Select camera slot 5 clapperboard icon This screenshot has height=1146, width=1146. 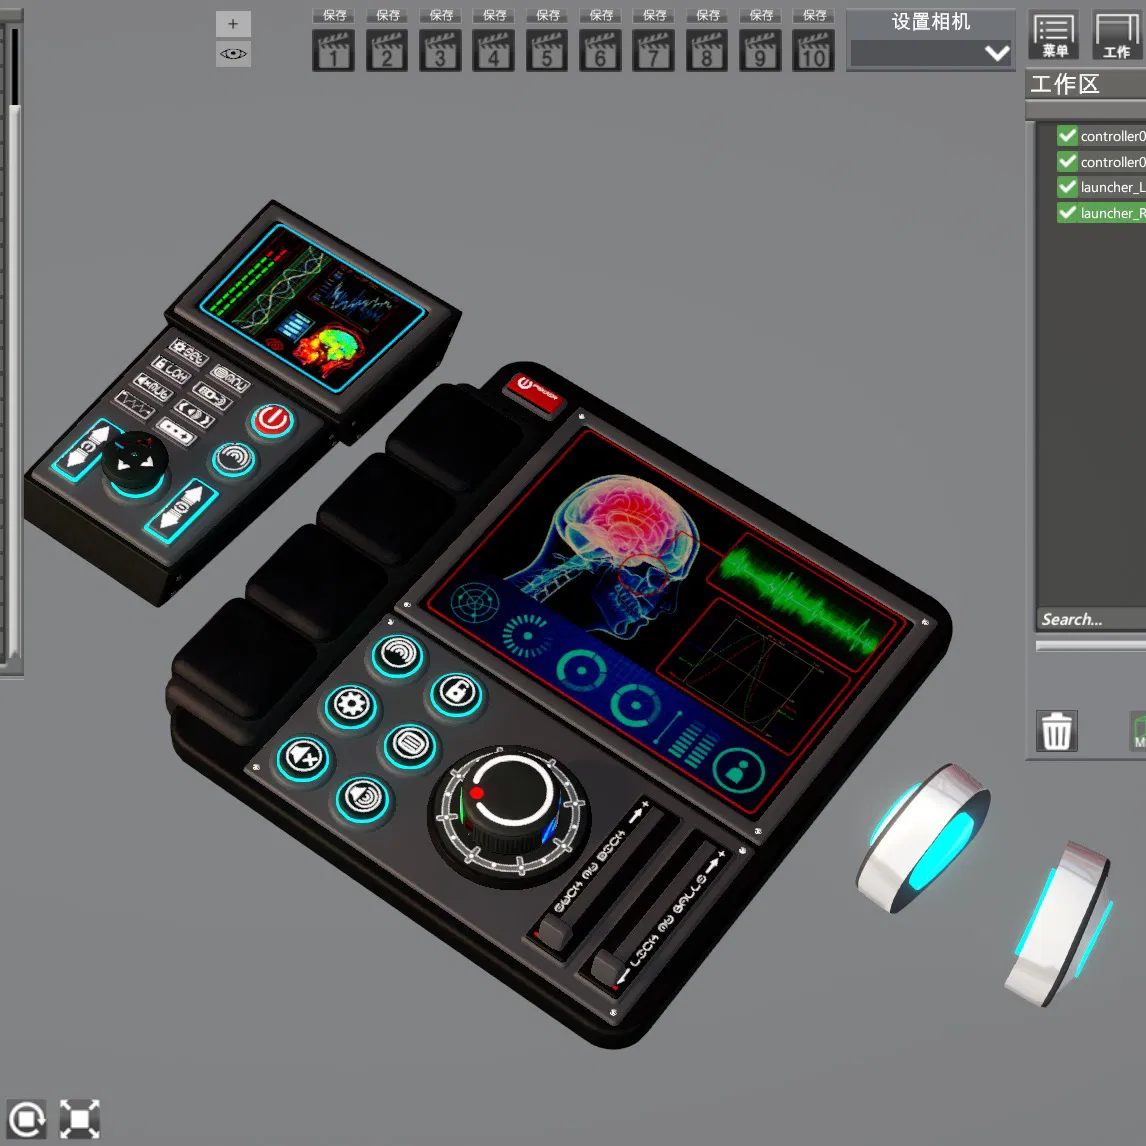coord(547,50)
